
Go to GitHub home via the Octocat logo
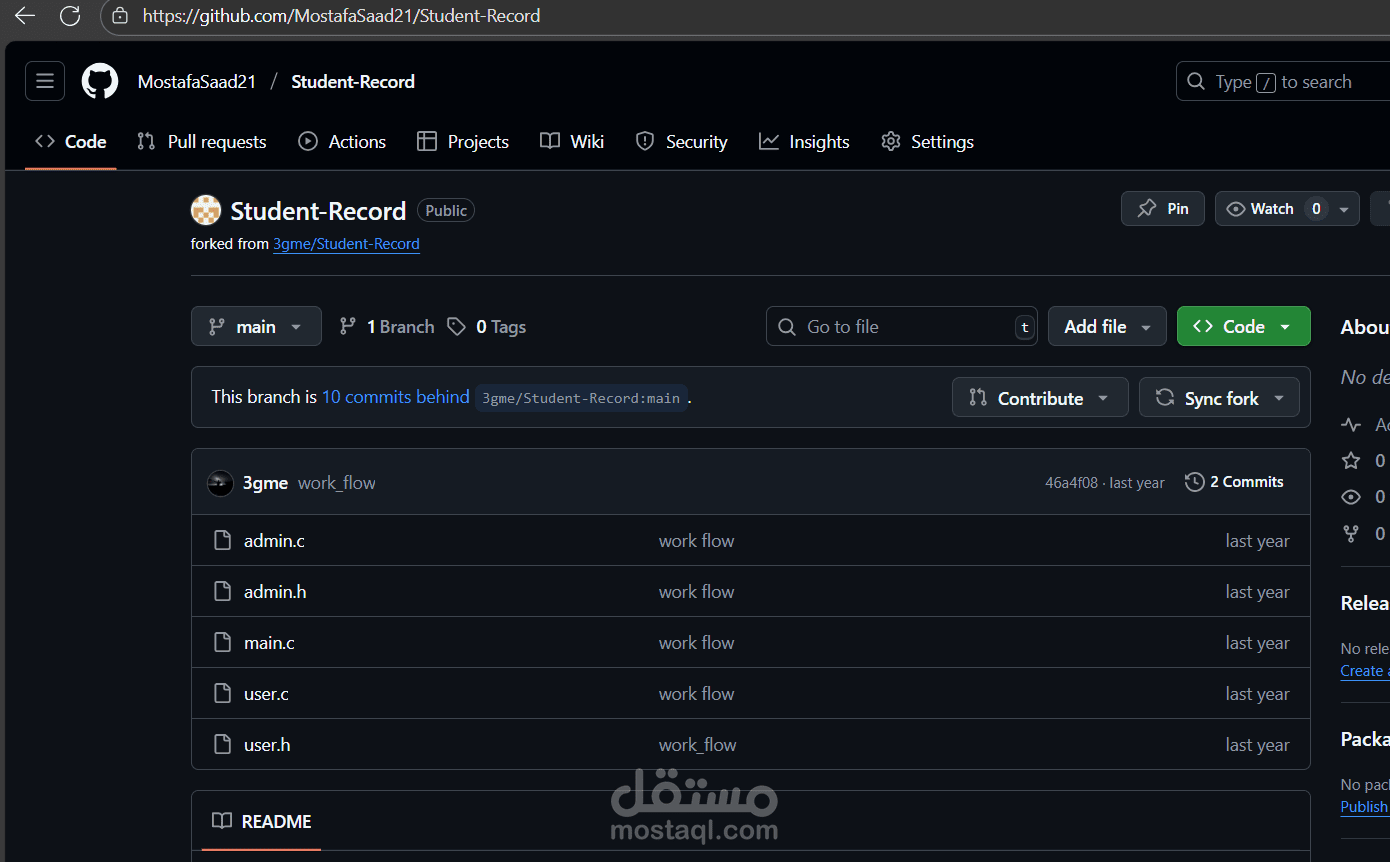(100, 81)
